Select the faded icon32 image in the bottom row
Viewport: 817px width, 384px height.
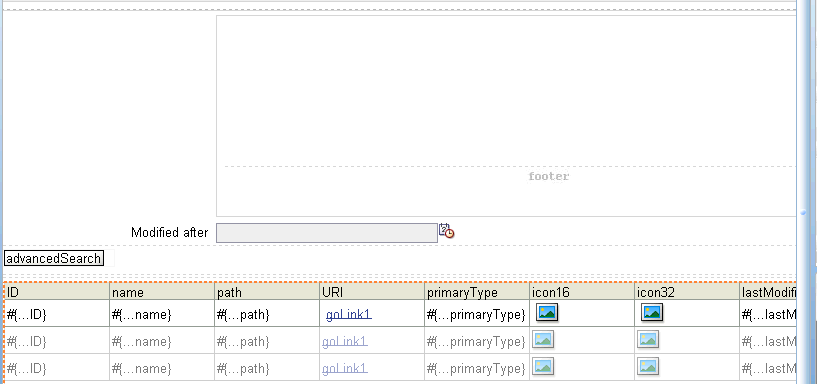(x=648, y=367)
